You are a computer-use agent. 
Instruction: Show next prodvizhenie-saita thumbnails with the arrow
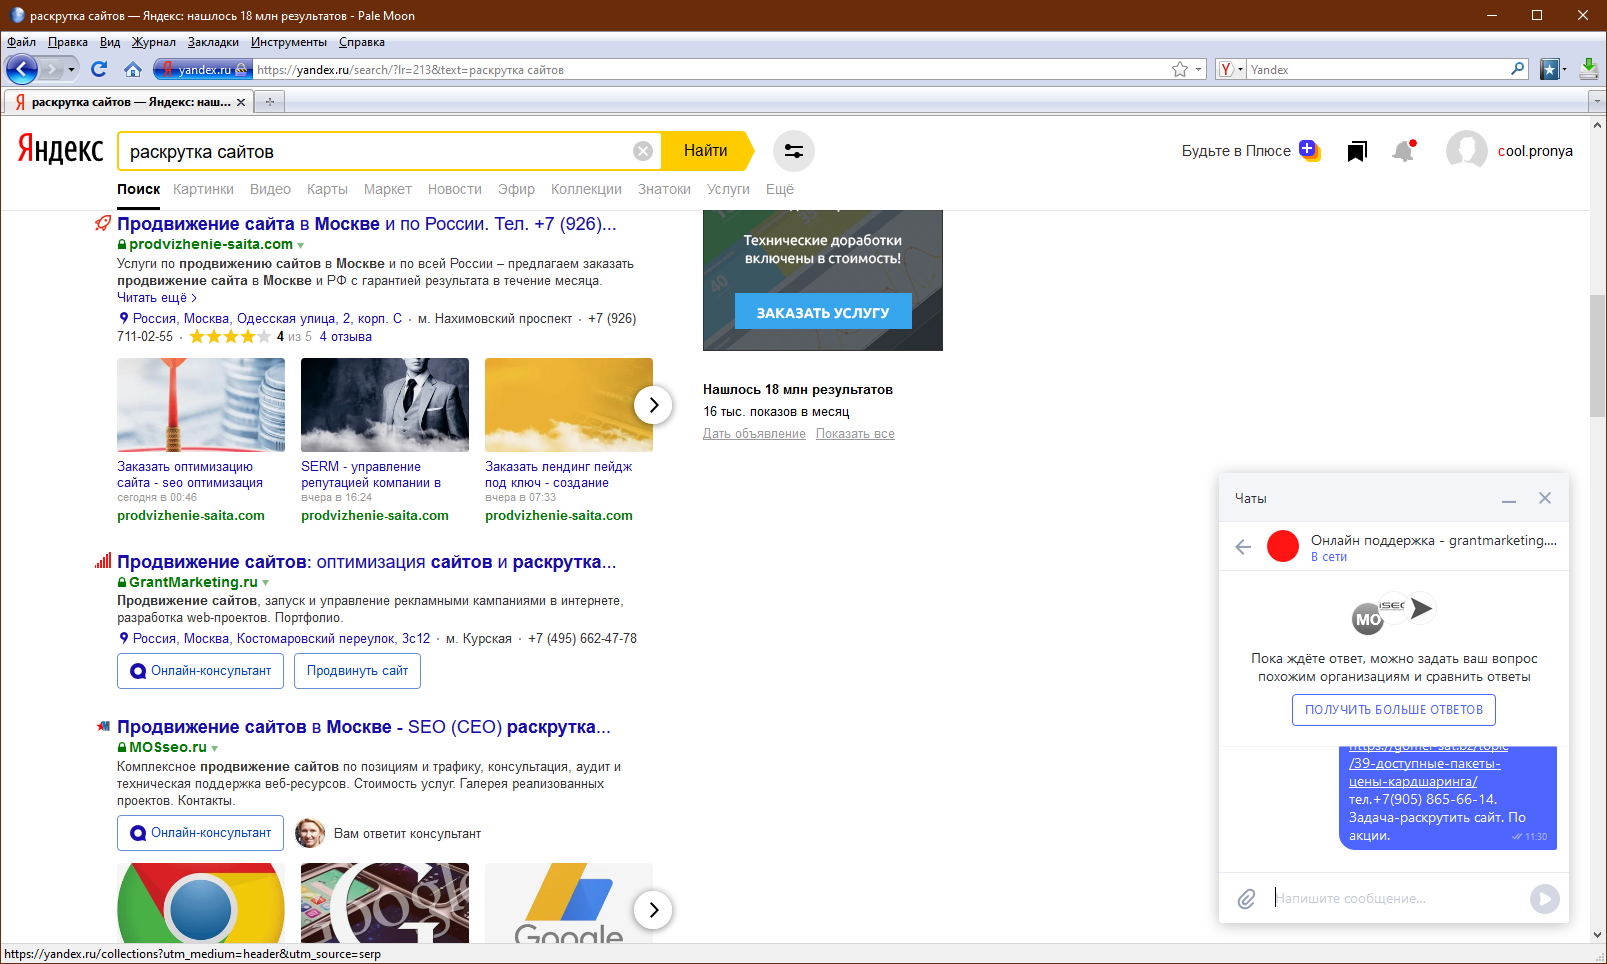click(x=653, y=405)
